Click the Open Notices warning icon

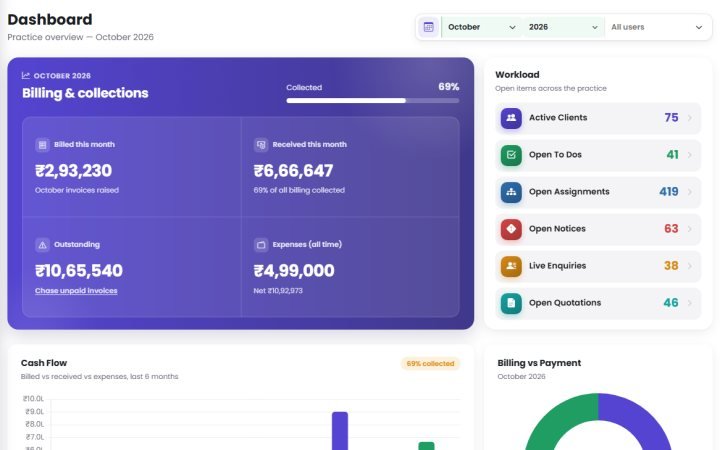pos(511,229)
